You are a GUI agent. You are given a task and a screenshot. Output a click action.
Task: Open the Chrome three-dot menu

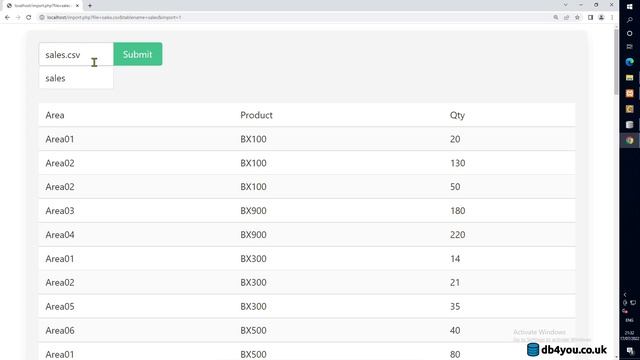[x=612, y=18]
